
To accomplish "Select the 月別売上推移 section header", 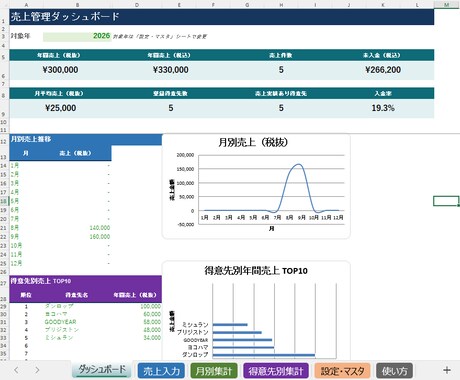I will point(85,139).
